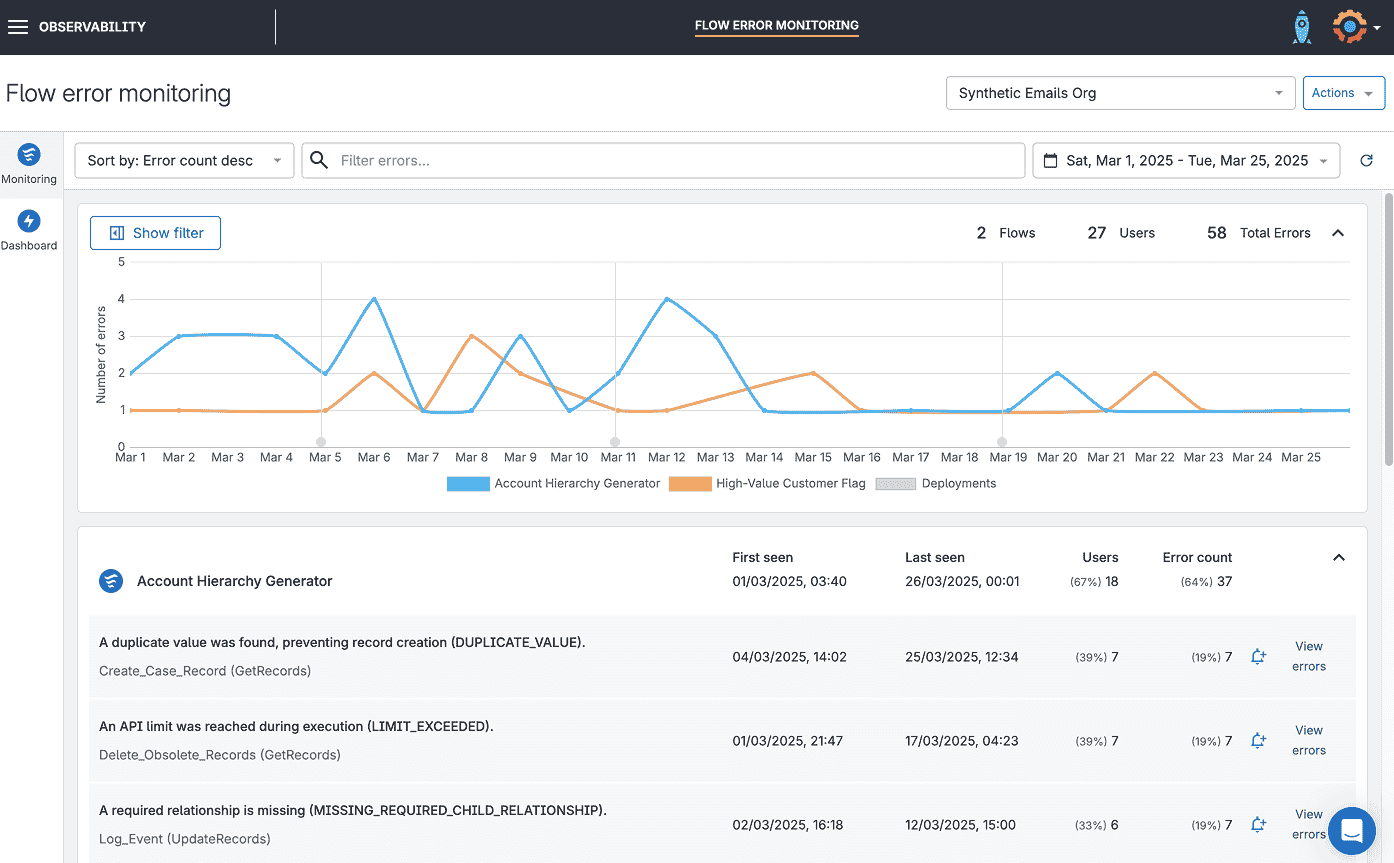This screenshot has height=863, width=1394.
Task: Add alert for LIMIT_EXCEEDED error
Action: 1259,741
